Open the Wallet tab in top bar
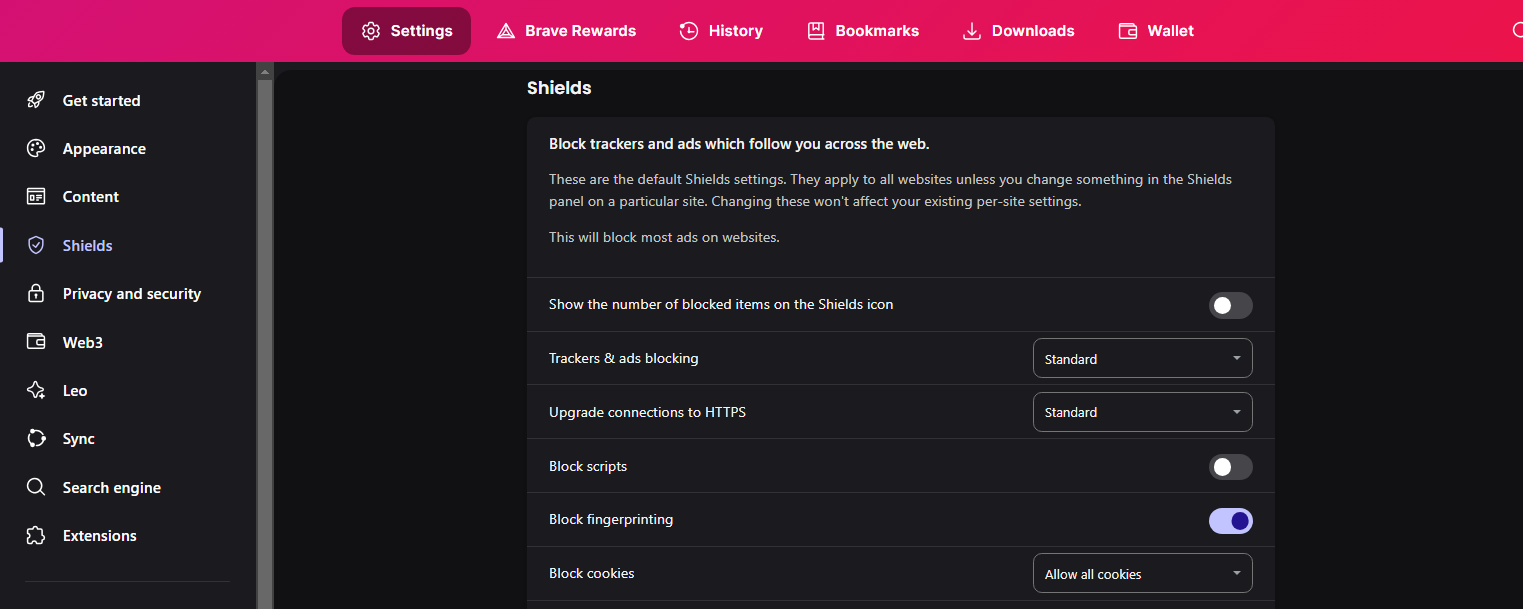The image size is (1523, 609). [x=1156, y=31]
